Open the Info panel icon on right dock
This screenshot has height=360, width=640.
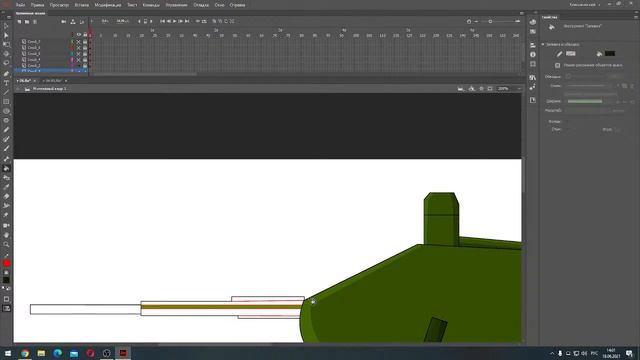(x=533, y=54)
